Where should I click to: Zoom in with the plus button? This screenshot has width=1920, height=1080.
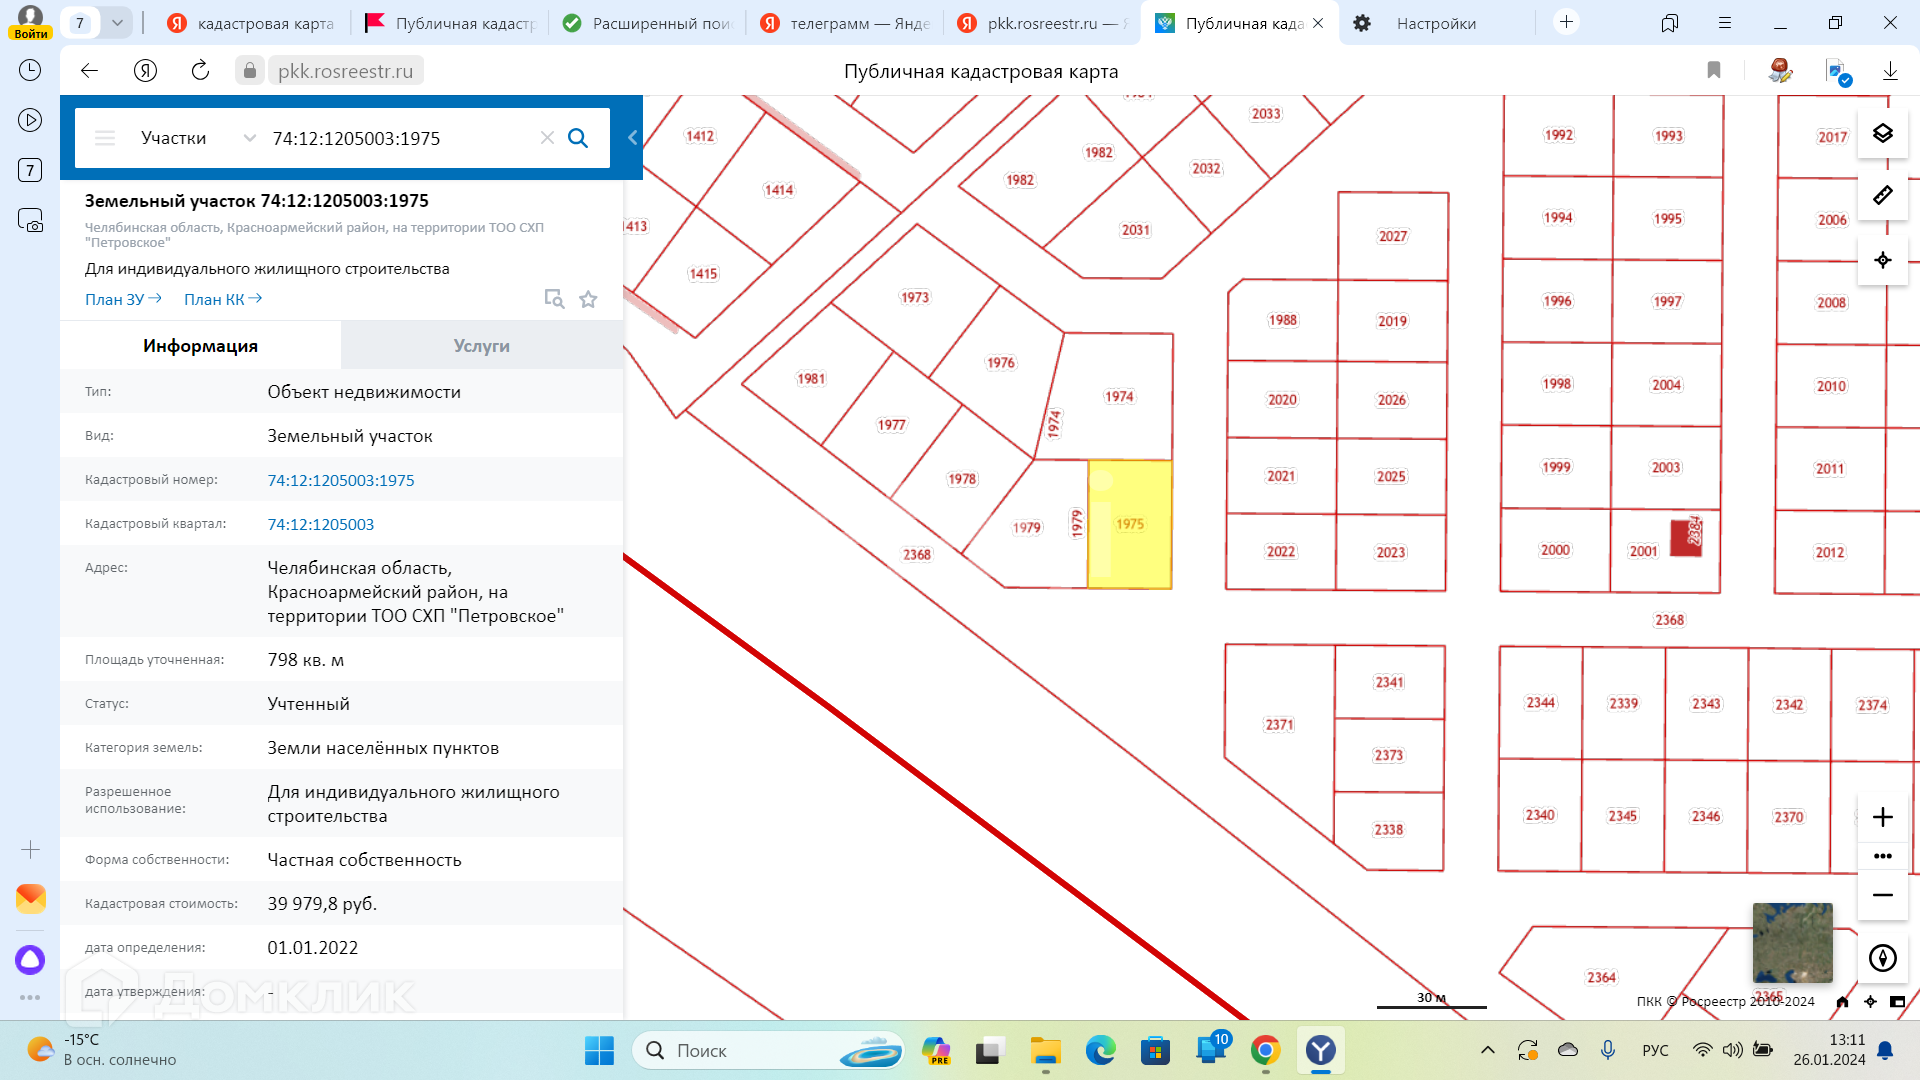tap(1882, 817)
